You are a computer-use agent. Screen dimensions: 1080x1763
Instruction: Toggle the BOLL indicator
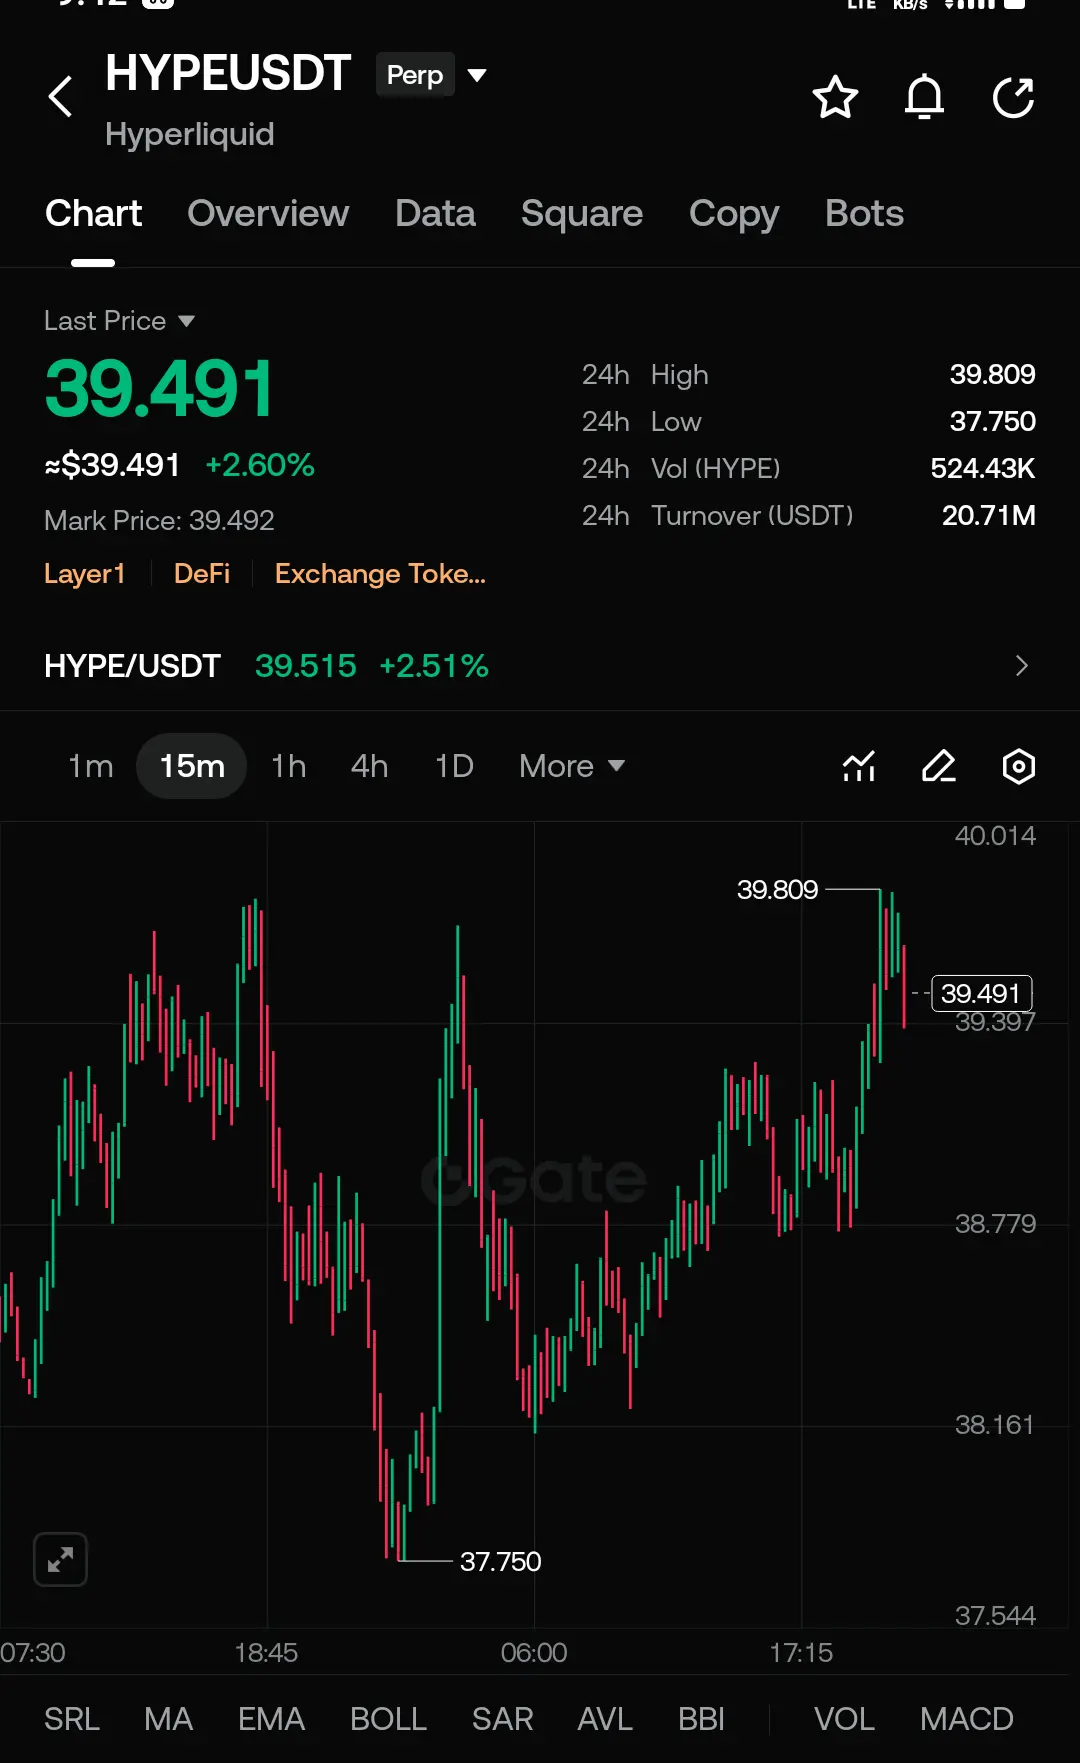click(x=388, y=1719)
